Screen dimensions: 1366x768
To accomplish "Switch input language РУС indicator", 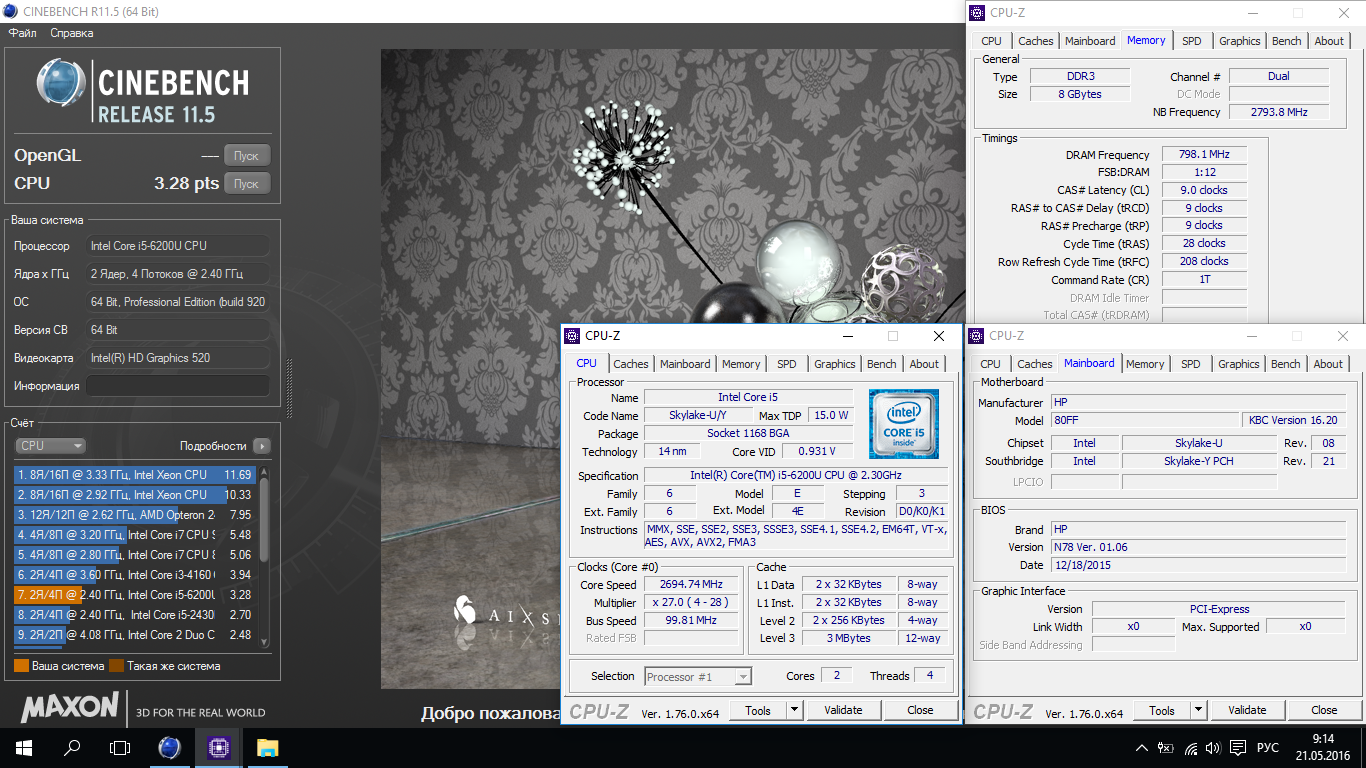I will click(1267, 748).
